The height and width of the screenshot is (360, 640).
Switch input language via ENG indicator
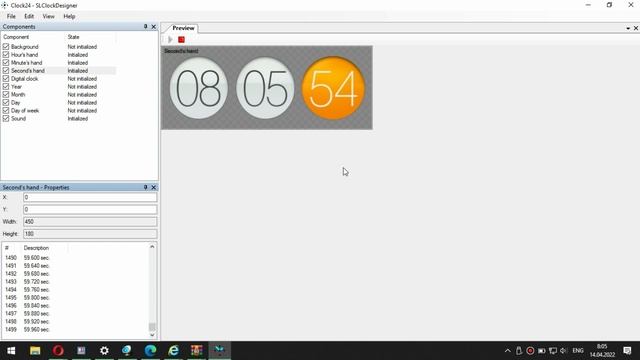click(x=578, y=351)
